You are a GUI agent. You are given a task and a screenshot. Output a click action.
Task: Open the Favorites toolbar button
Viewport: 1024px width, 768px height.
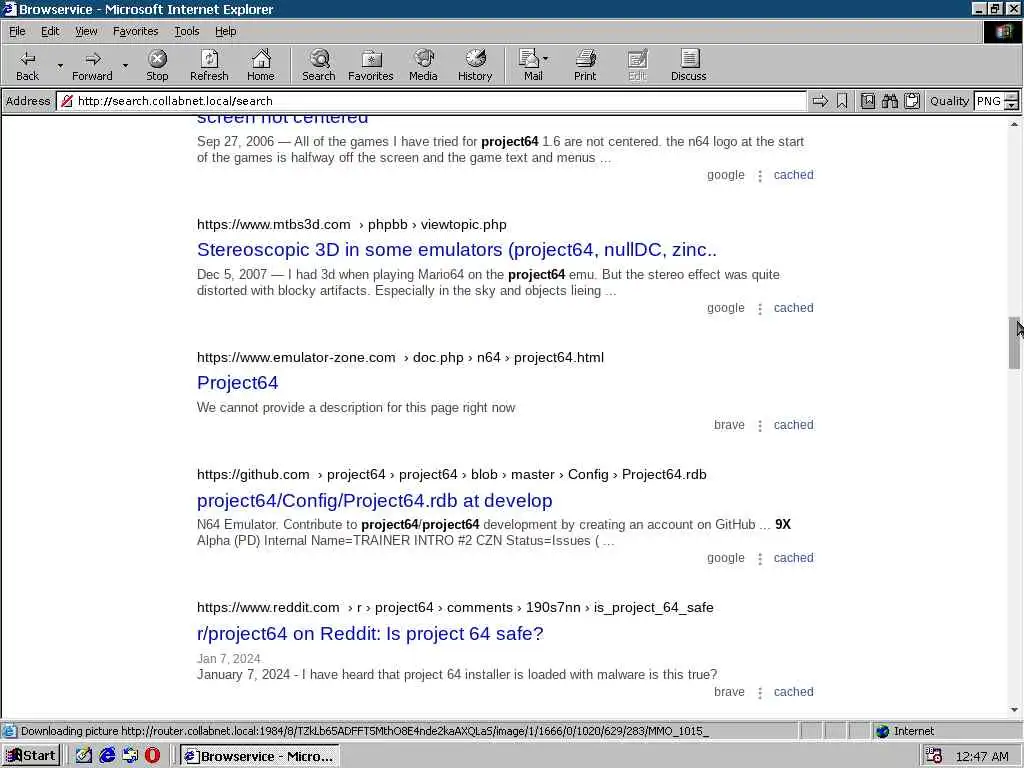371,65
